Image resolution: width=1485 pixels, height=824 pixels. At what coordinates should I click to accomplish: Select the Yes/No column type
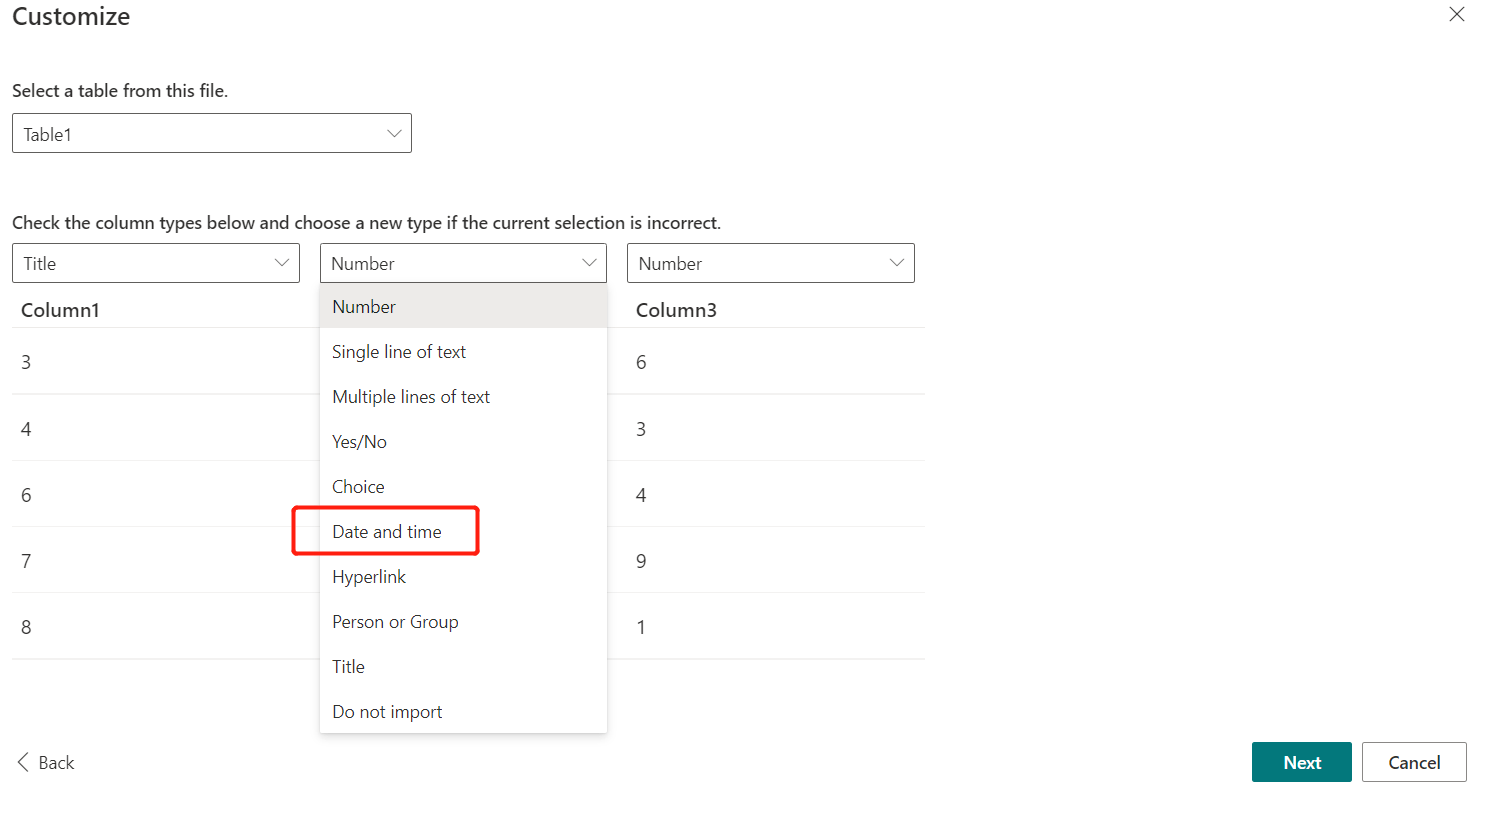pyautogui.click(x=463, y=442)
